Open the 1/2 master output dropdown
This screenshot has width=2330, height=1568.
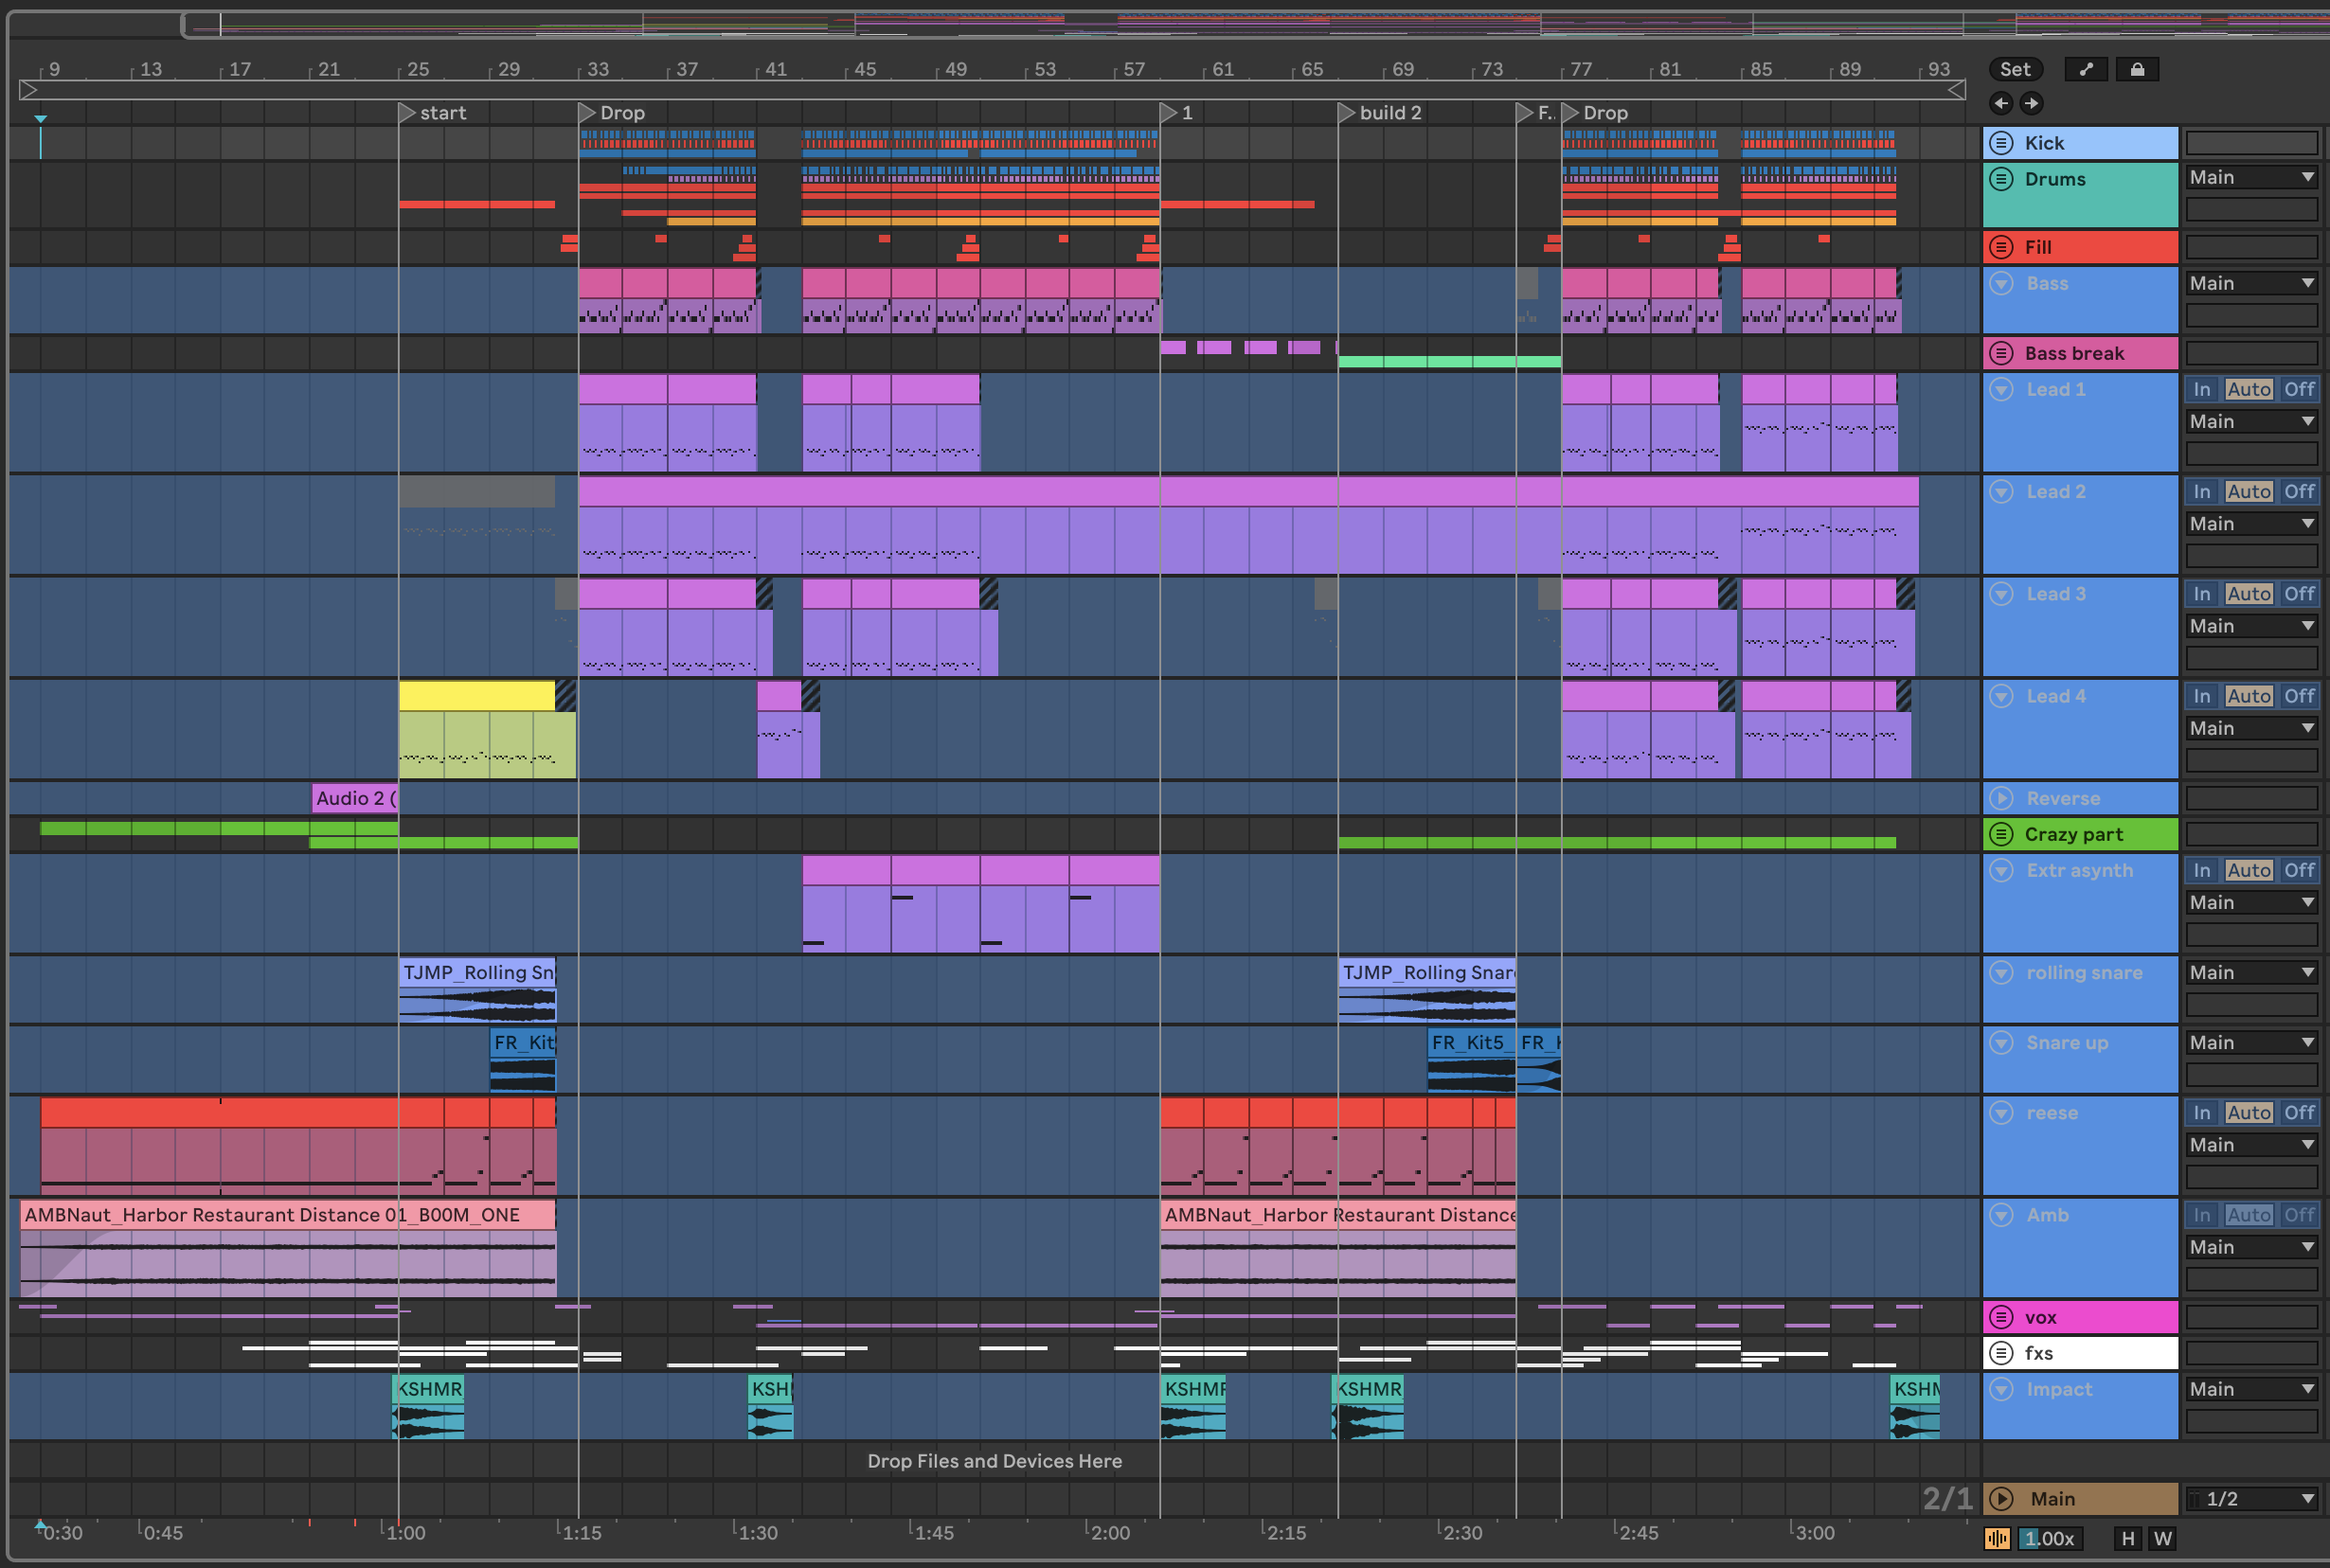pos(2251,1498)
